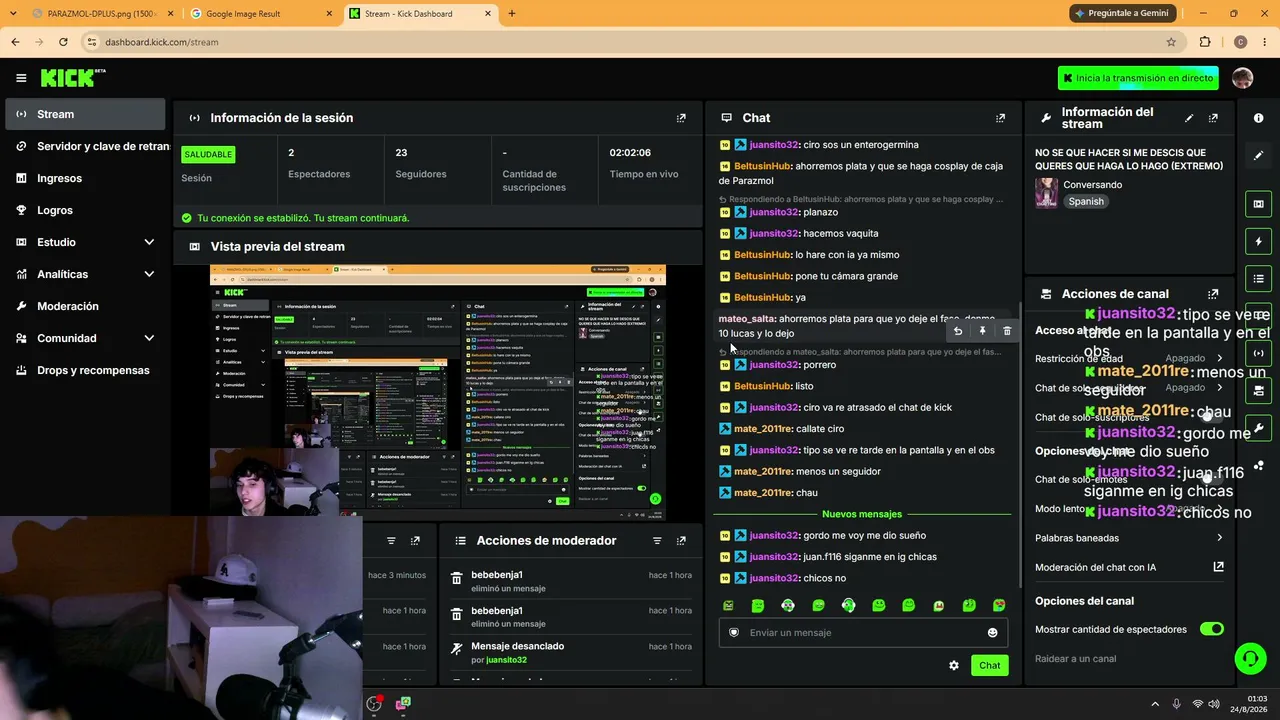
Task: Expand the Estudio sidebar section
Action: pos(149,242)
